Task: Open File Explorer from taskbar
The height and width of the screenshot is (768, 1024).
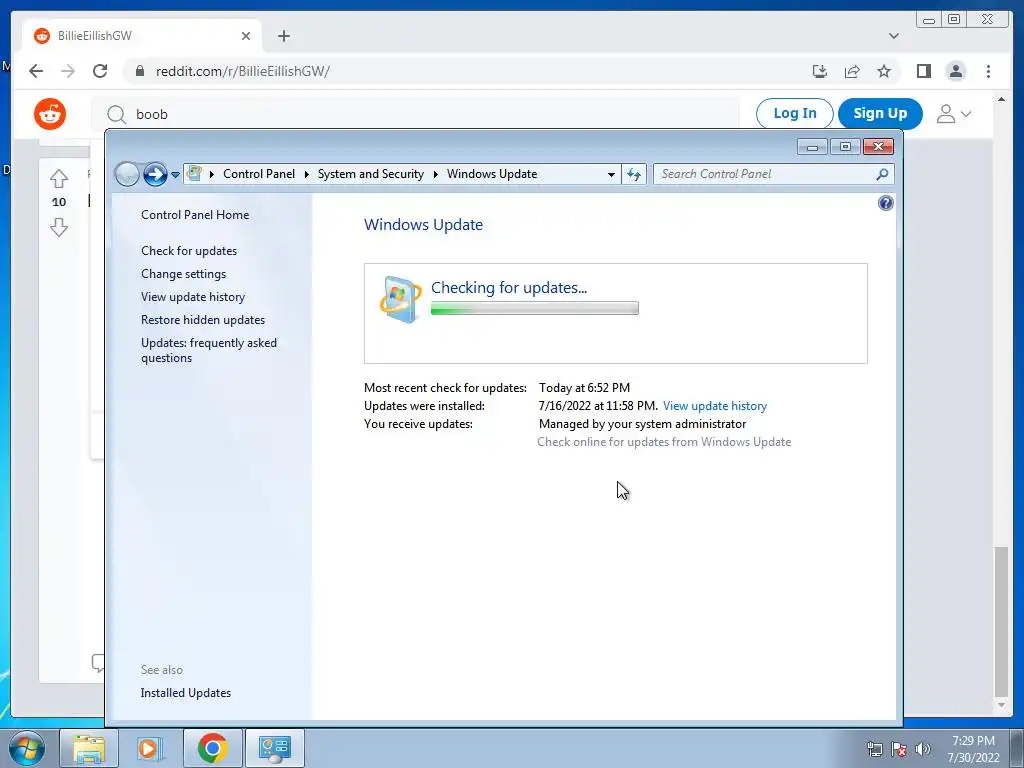Action: (89, 748)
